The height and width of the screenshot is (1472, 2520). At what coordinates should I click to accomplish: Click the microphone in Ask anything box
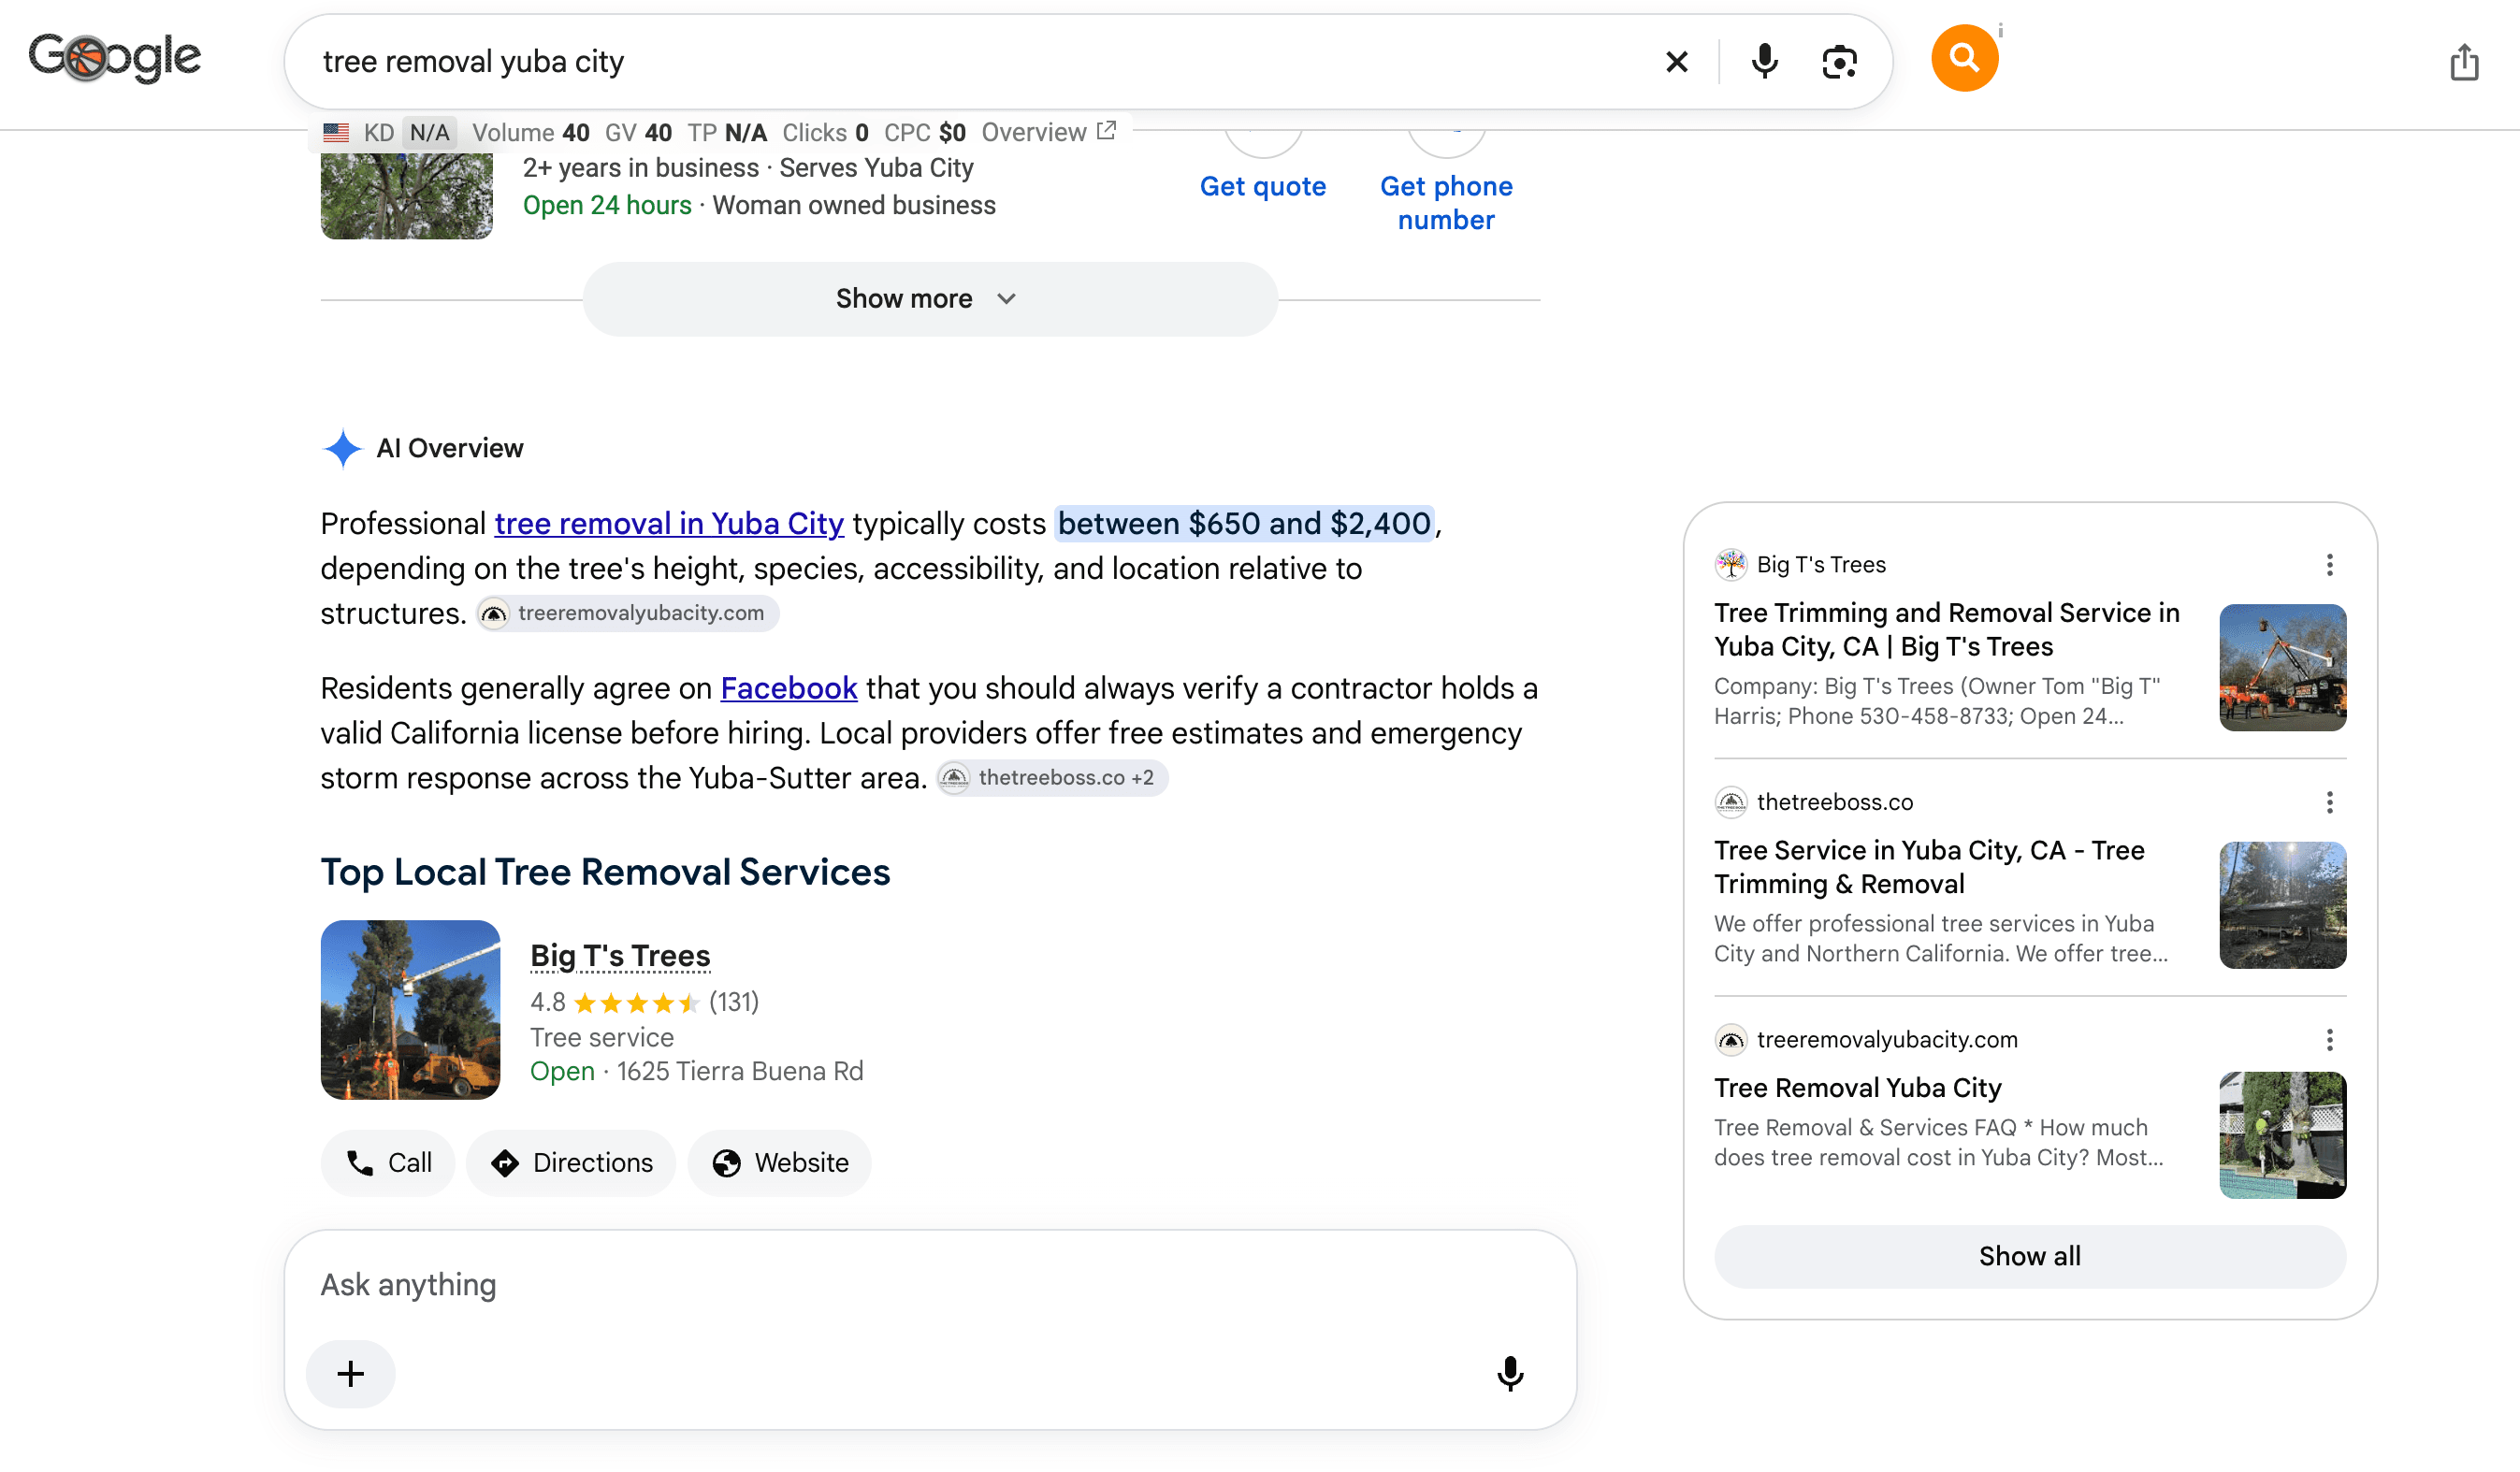(1510, 1374)
